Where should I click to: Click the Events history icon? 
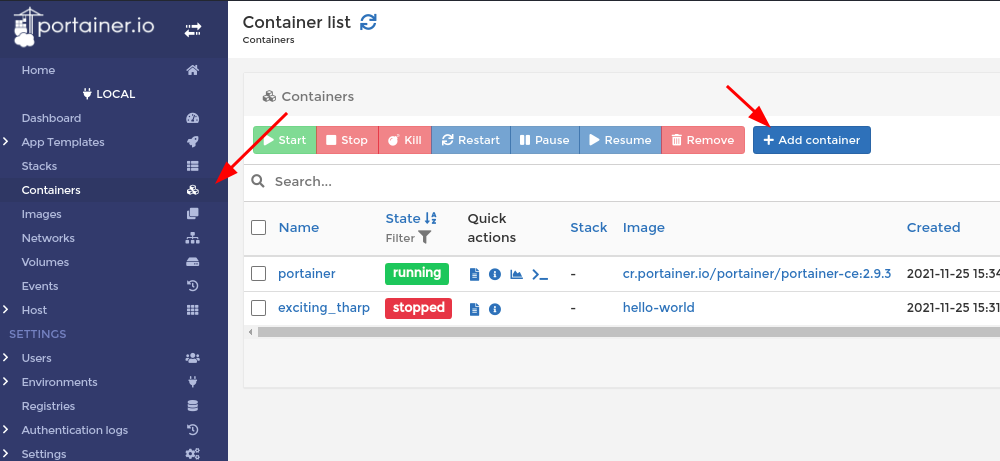pyautogui.click(x=193, y=286)
